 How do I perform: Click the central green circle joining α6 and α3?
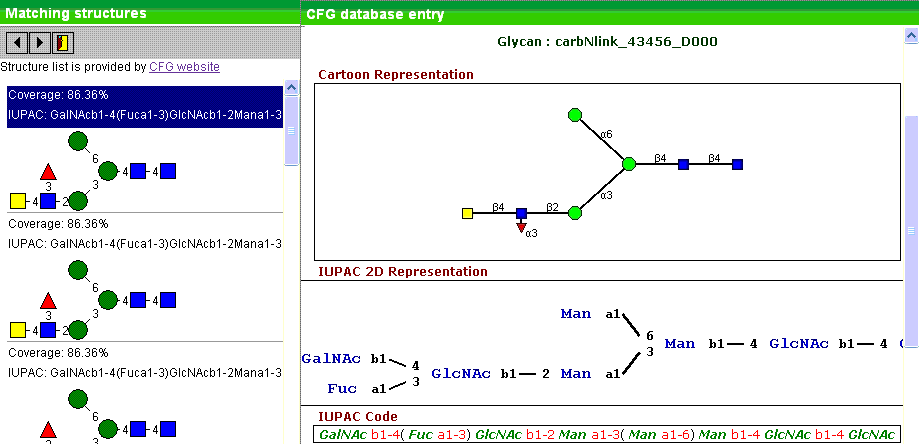(628, 164)
